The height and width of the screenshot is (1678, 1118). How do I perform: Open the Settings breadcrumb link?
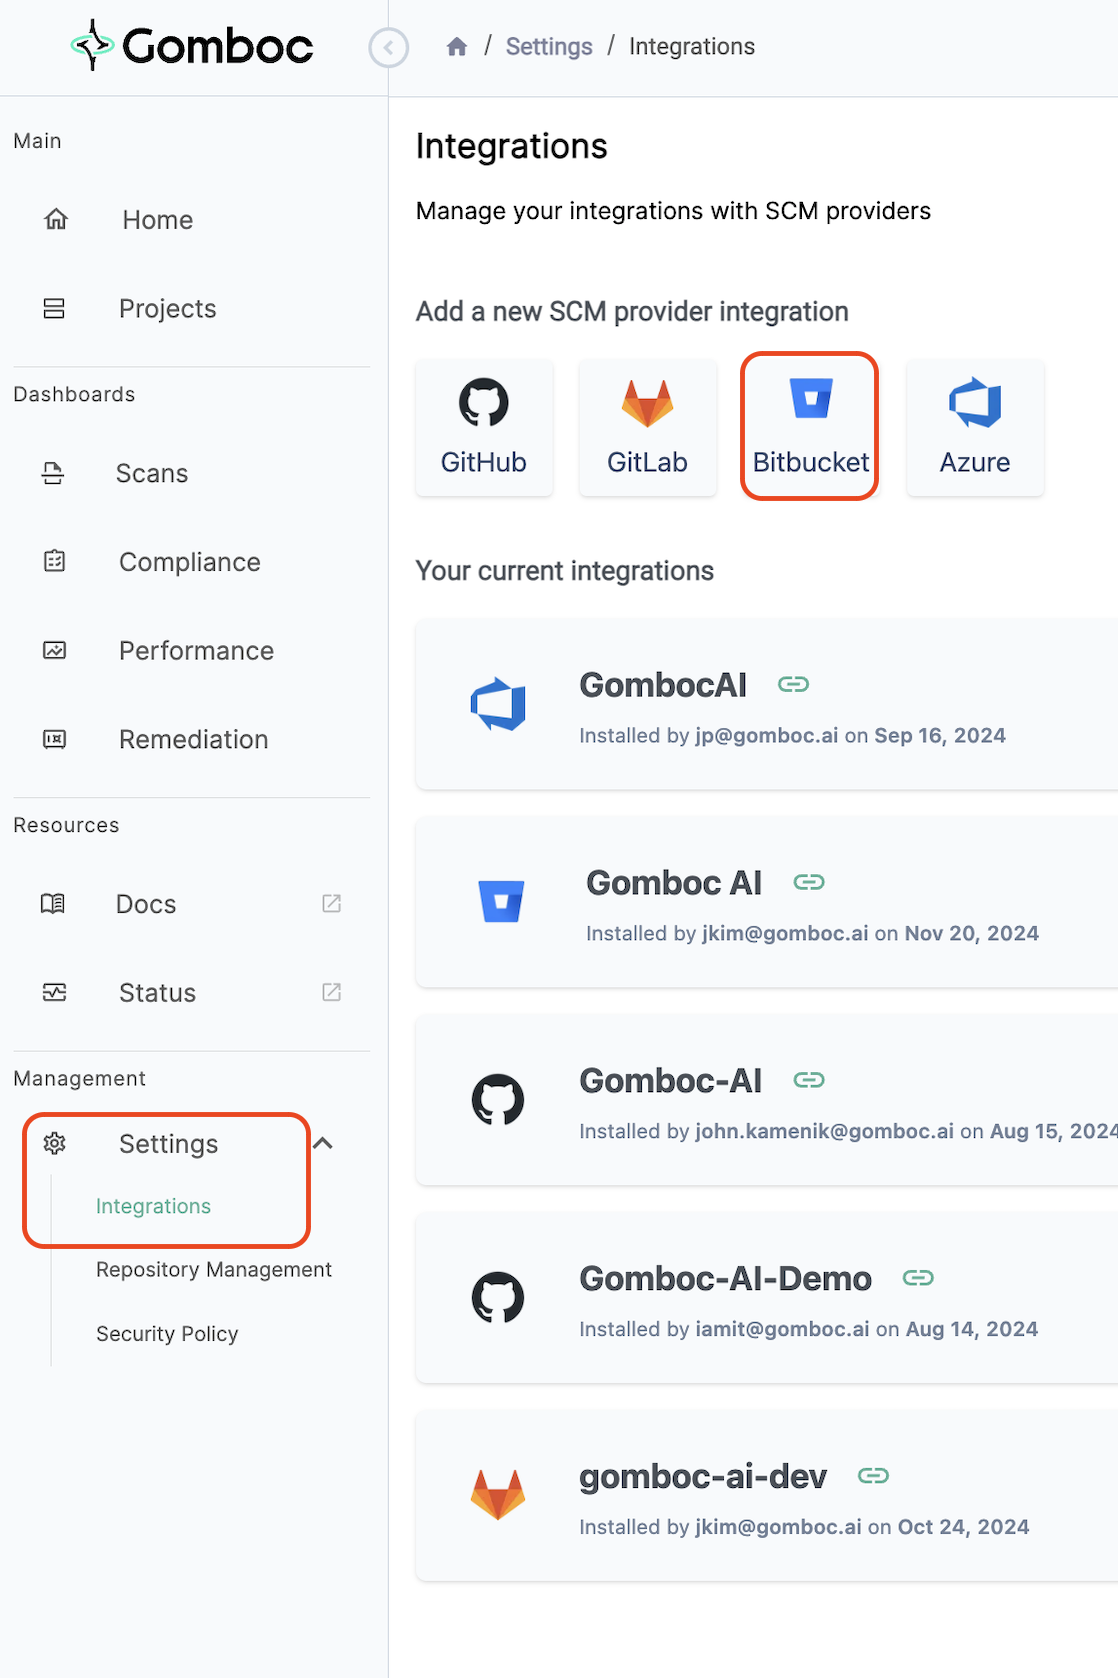pyautogui.click(x=549, y=47)
